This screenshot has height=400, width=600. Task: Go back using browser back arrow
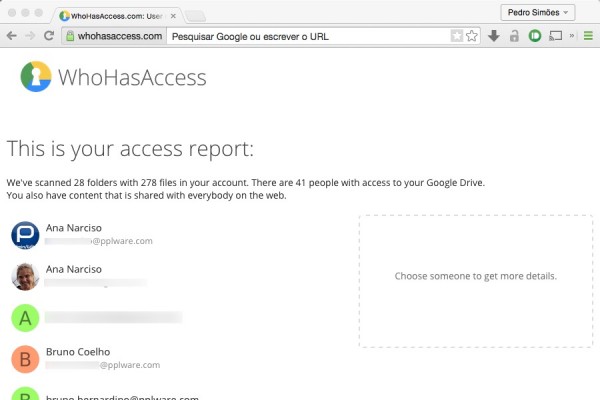pyautogui.click(x=12, y=36)
